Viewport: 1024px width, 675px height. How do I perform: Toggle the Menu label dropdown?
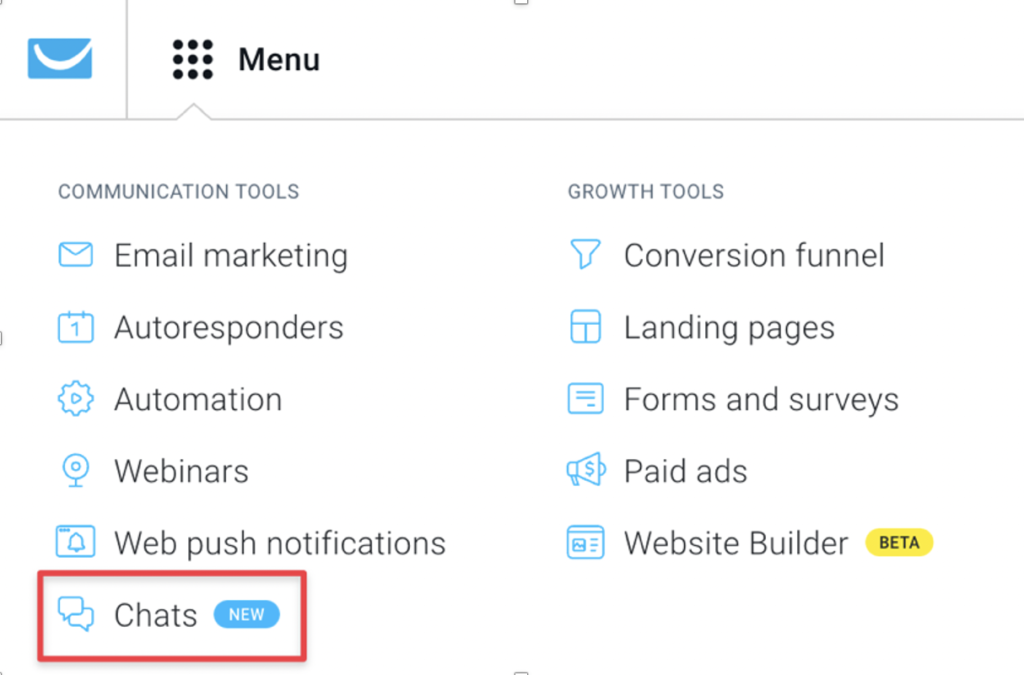point(279,59)
